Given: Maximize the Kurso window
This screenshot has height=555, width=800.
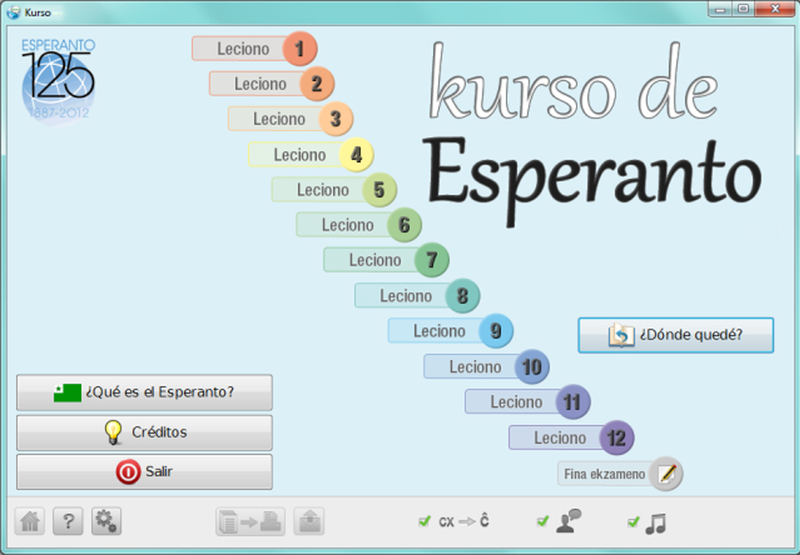Looking at the screenshot, I should (x=743, y=9).
